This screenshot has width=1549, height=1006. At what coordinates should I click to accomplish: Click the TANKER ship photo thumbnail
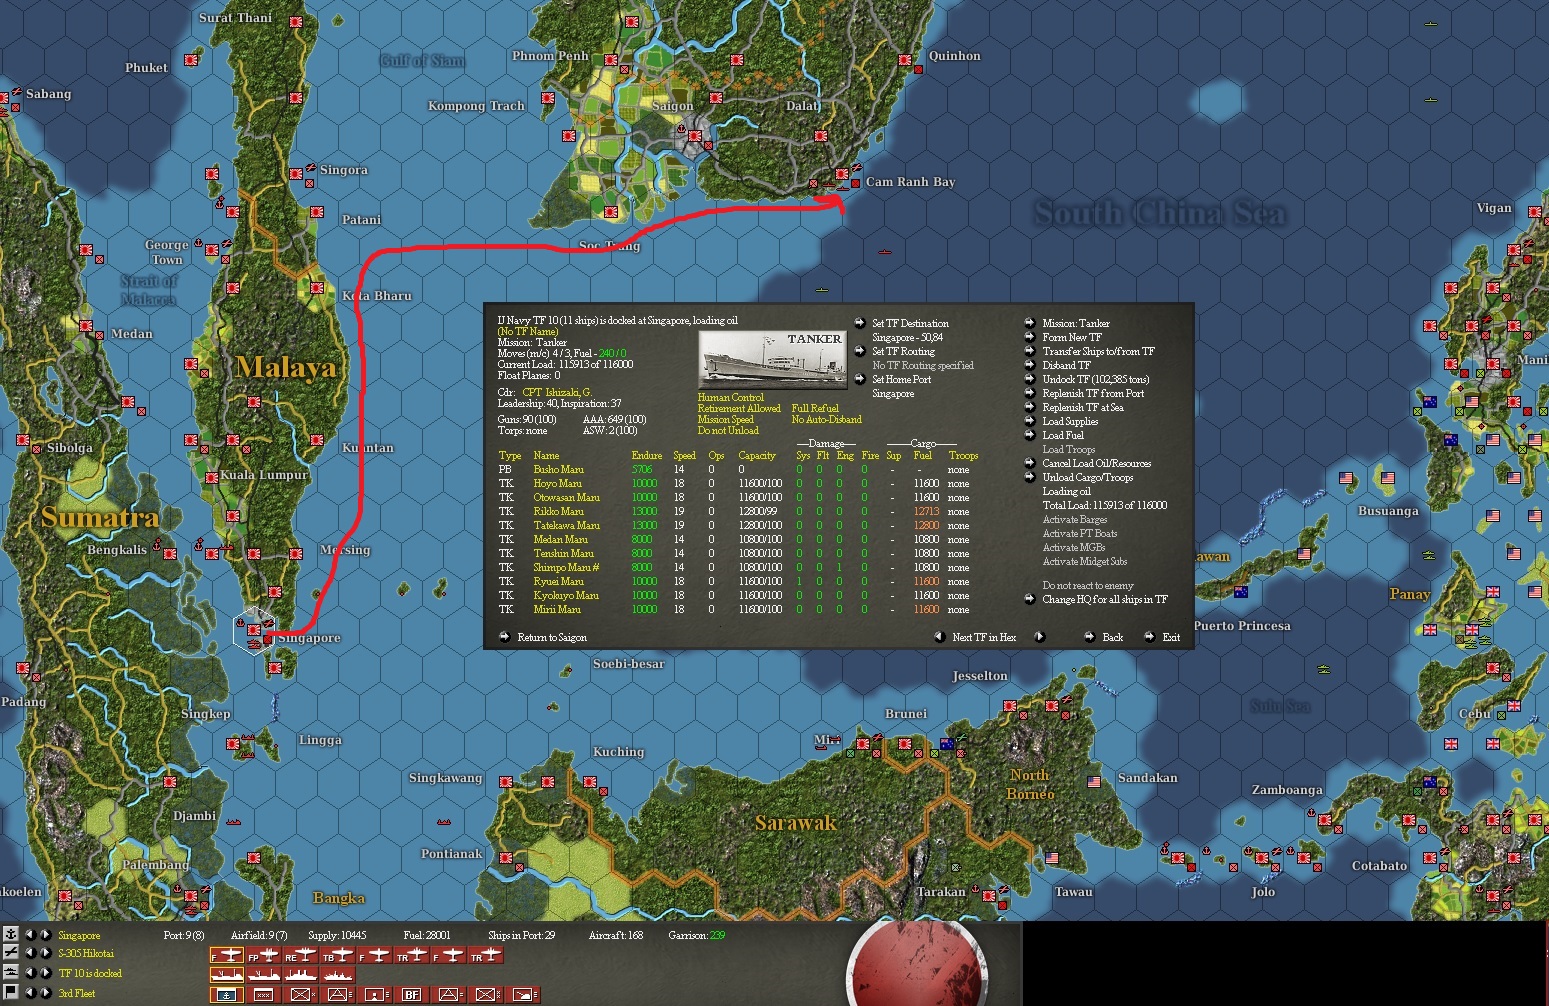point(772,360)
